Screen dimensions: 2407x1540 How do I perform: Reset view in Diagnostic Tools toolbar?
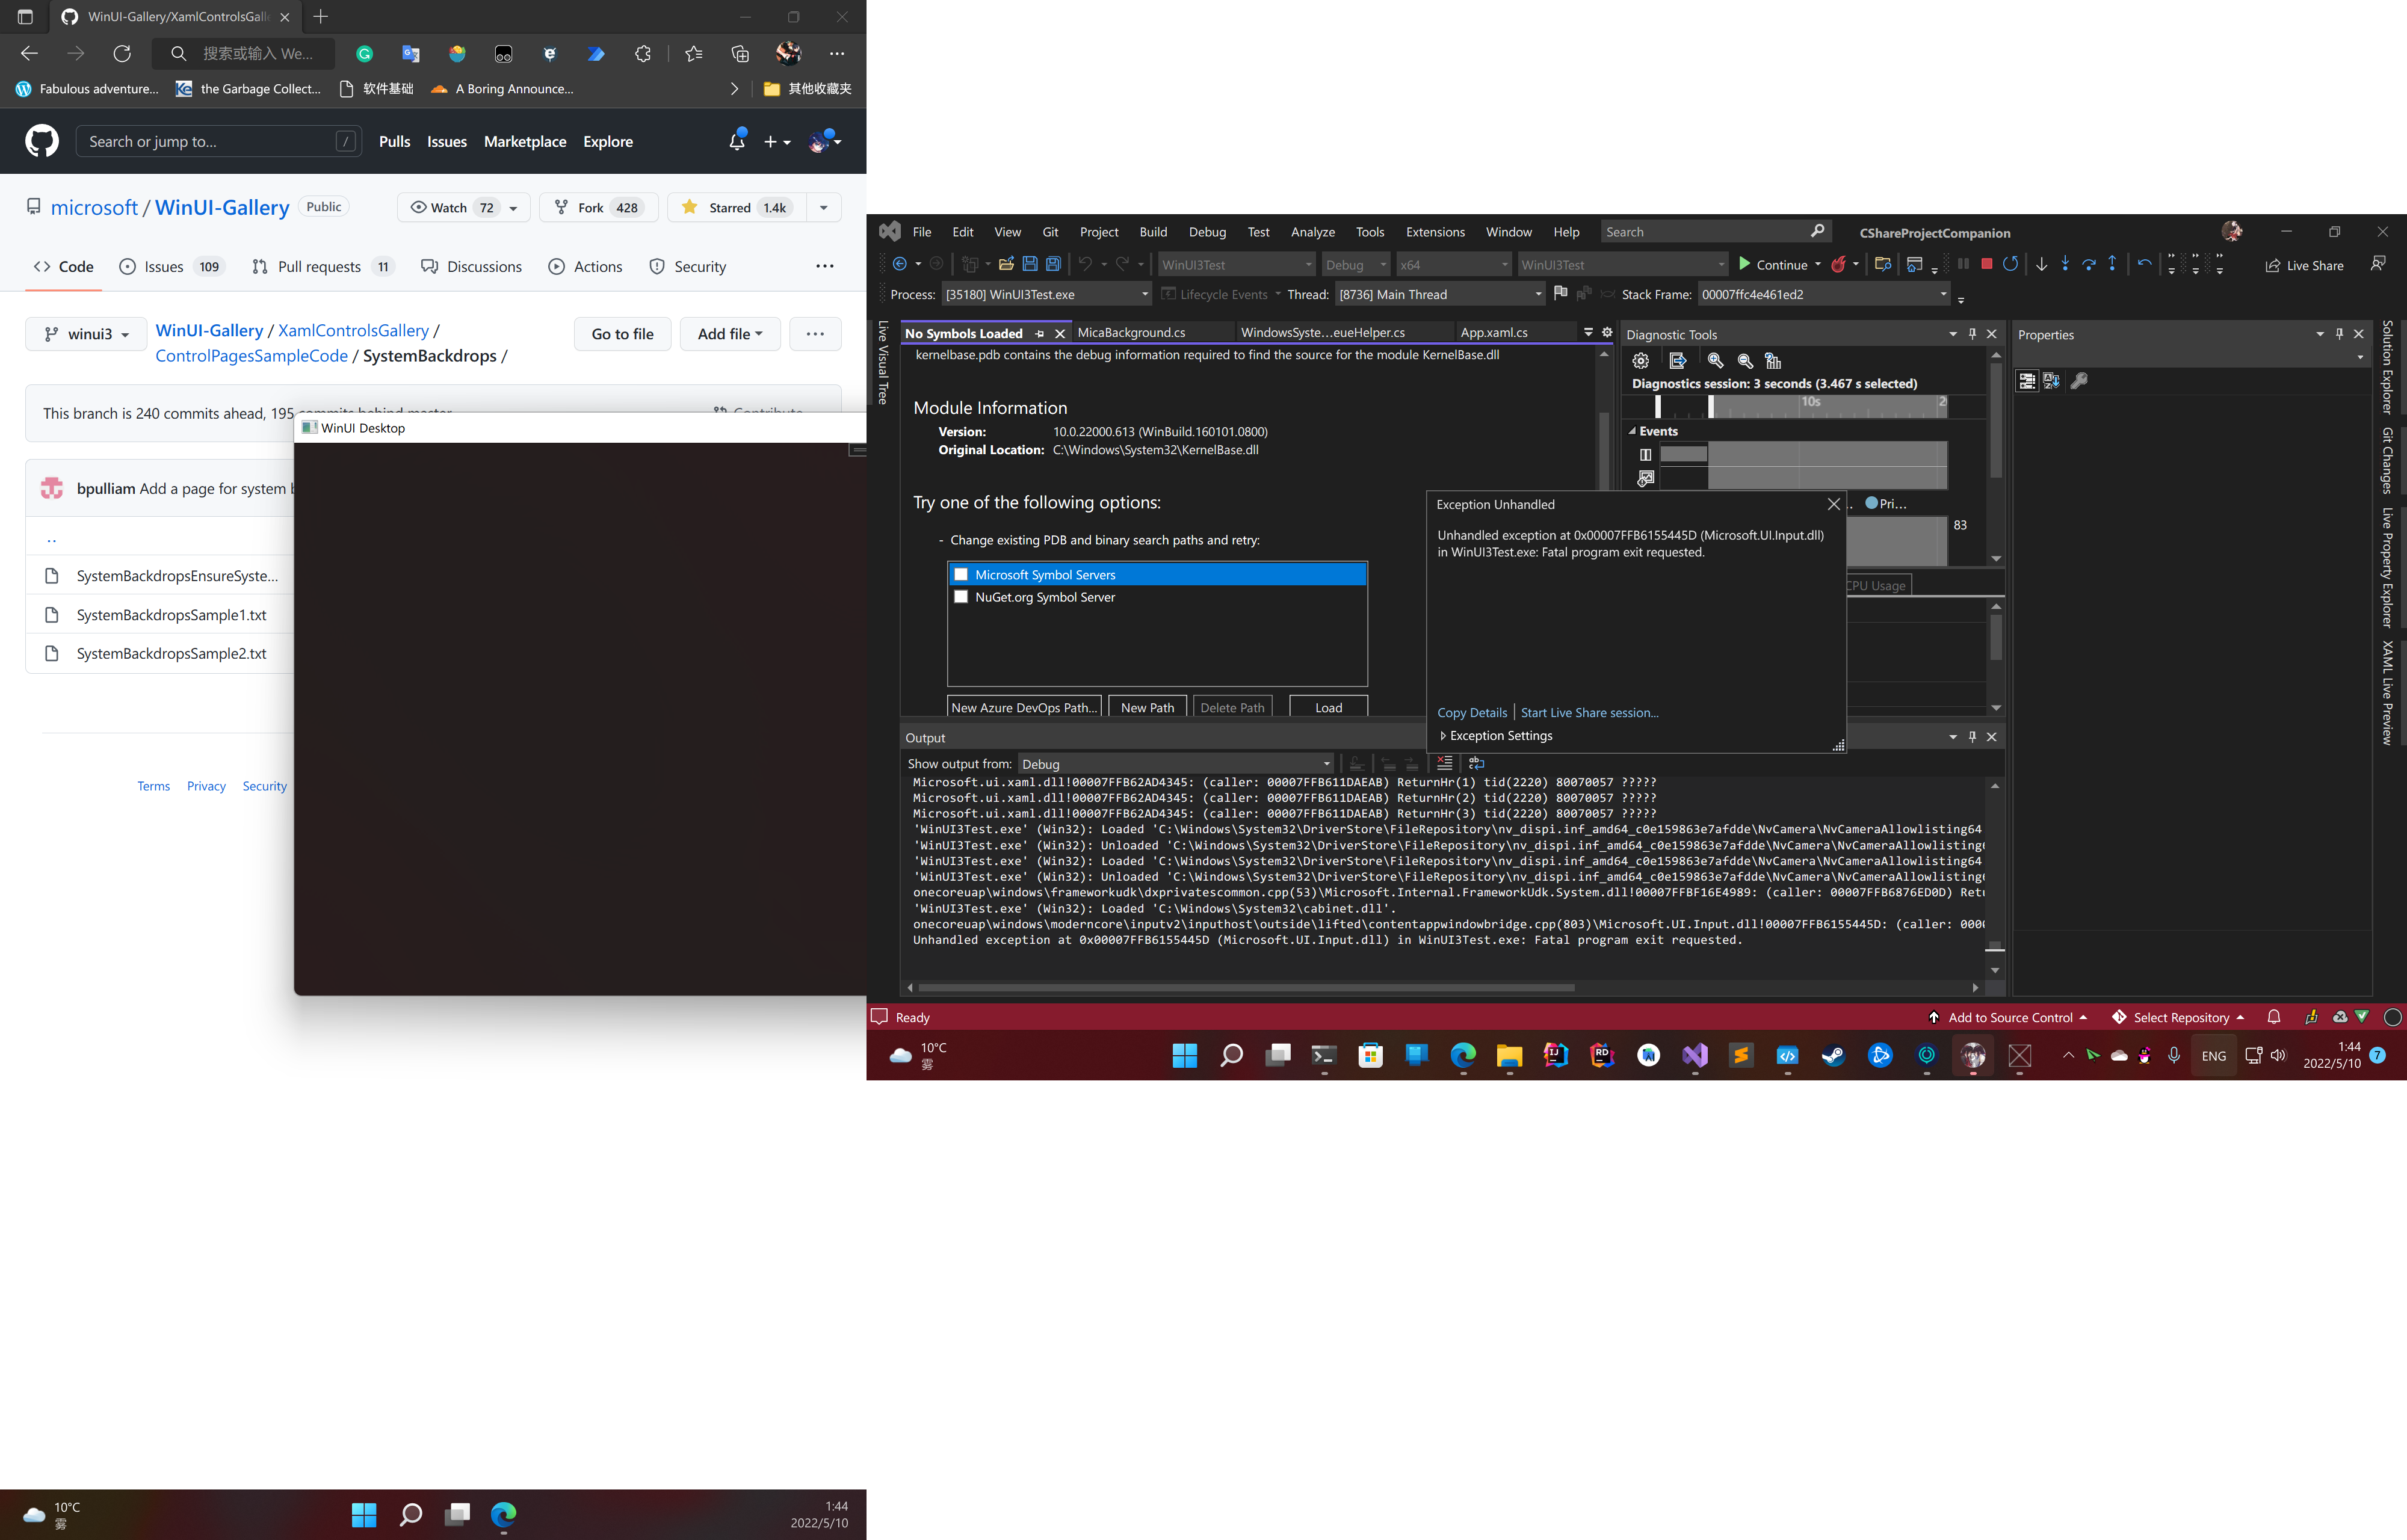(1773, 361)
